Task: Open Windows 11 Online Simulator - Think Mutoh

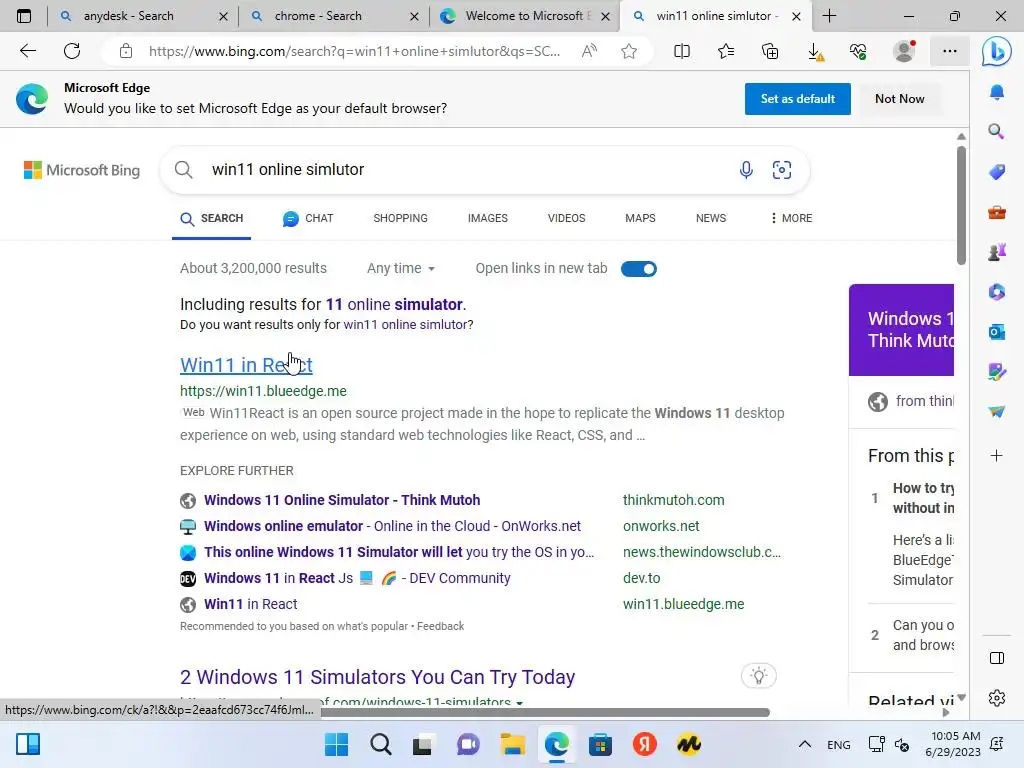Action: (342, 500)
